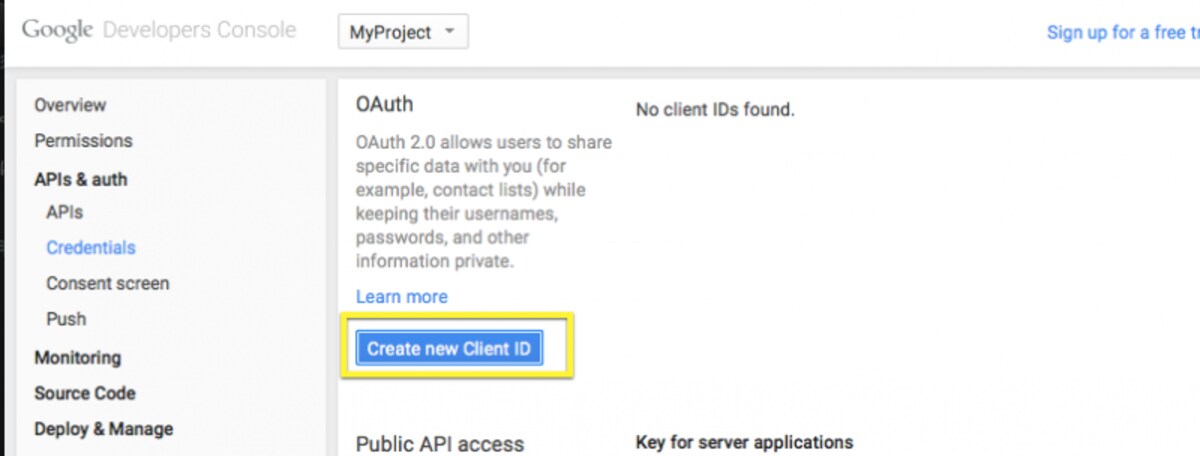Open Permissions in the sidebar

click(83, 141)
